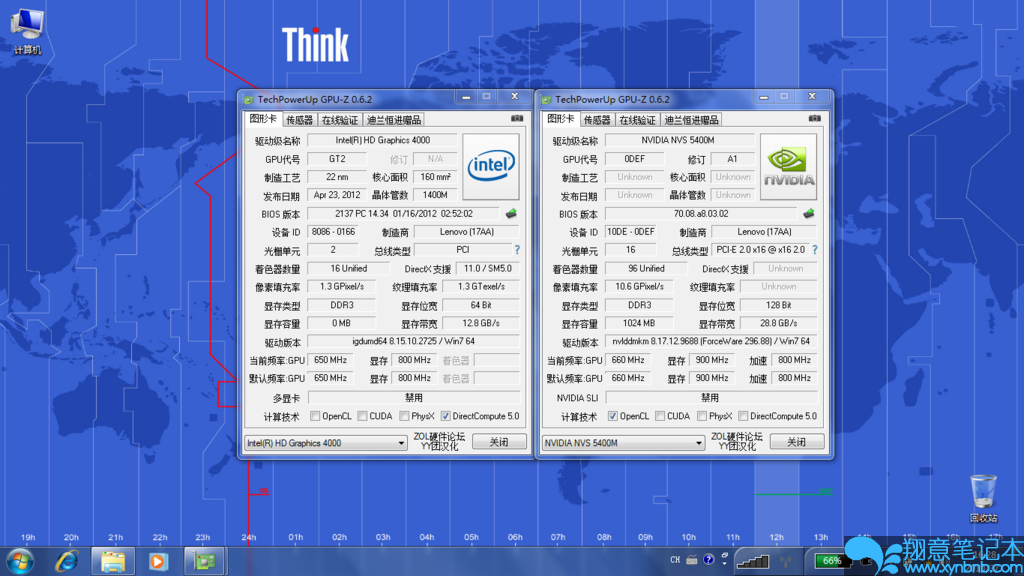Click the NVIDIA NVS 5400M name field
Screen dimensions: 1024x576
[x=679, y=140]
